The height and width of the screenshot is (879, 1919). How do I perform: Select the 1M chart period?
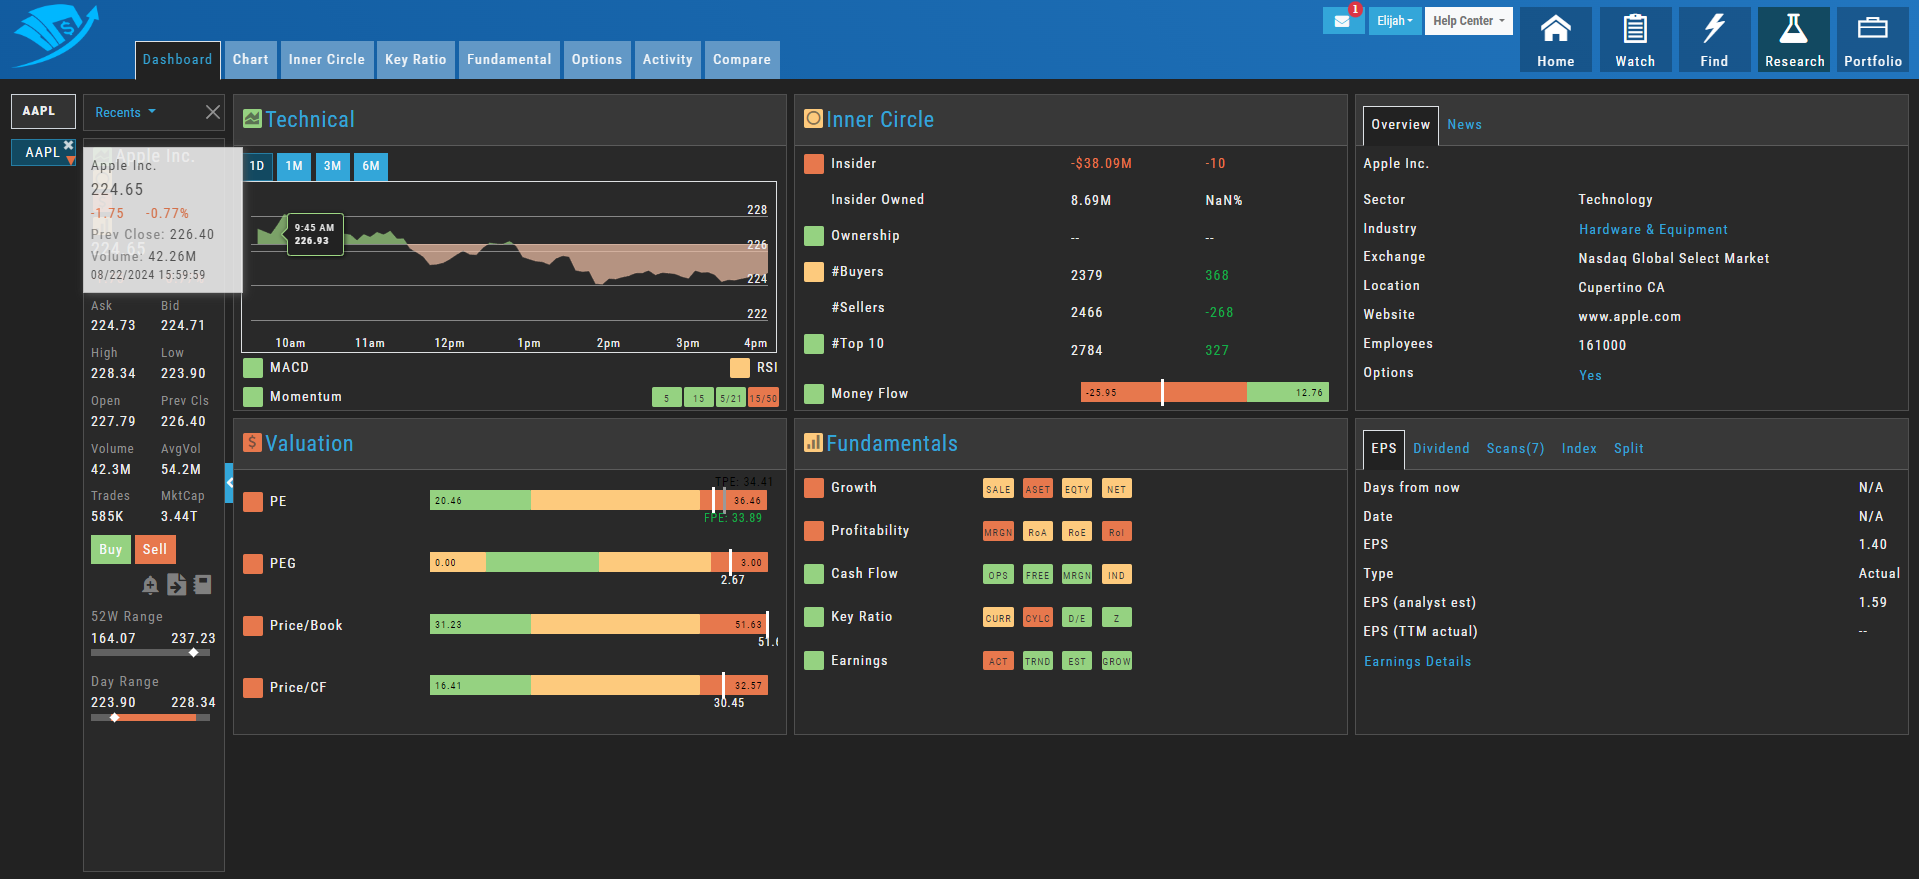tap(294, 166)
